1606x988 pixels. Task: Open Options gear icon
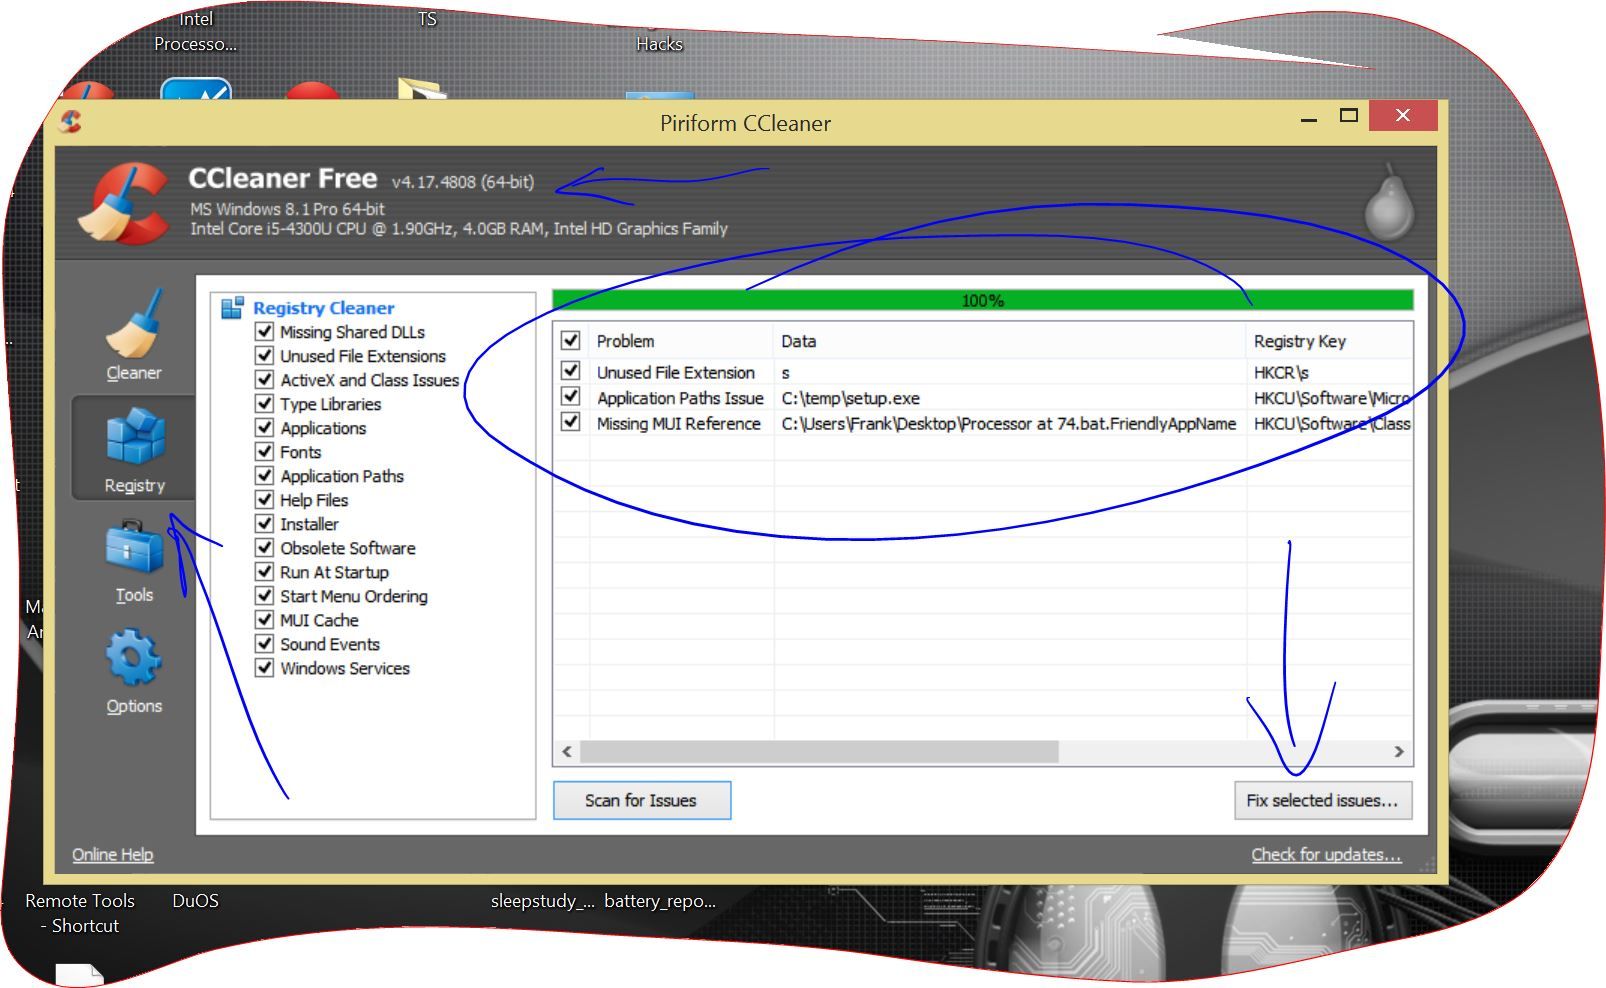133,659
